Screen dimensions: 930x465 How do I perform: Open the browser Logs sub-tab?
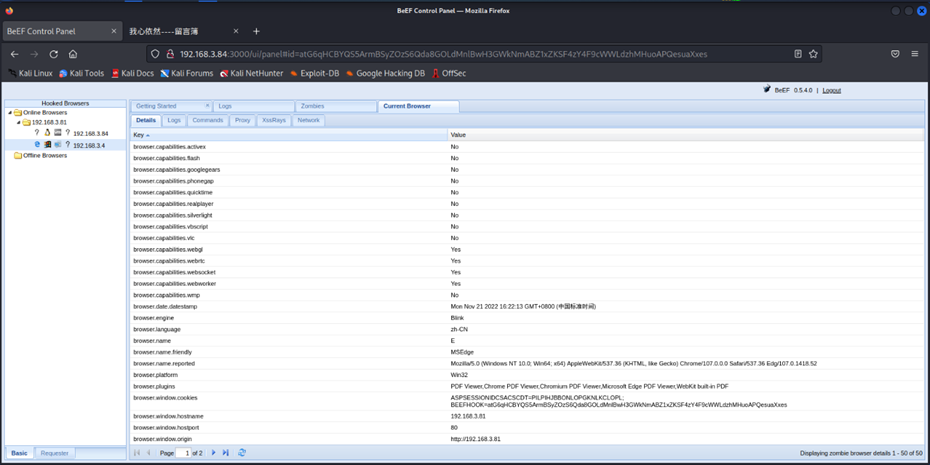[x=174, y=120]
